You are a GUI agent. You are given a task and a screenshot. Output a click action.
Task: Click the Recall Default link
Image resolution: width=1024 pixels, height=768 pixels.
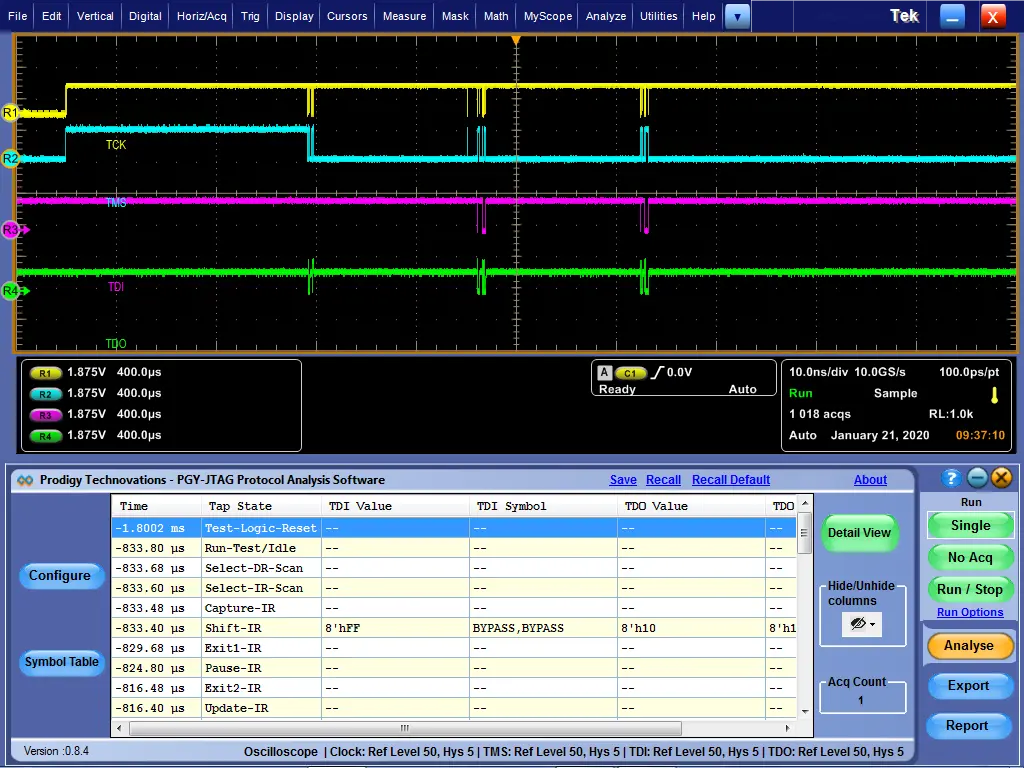(730, 480)
